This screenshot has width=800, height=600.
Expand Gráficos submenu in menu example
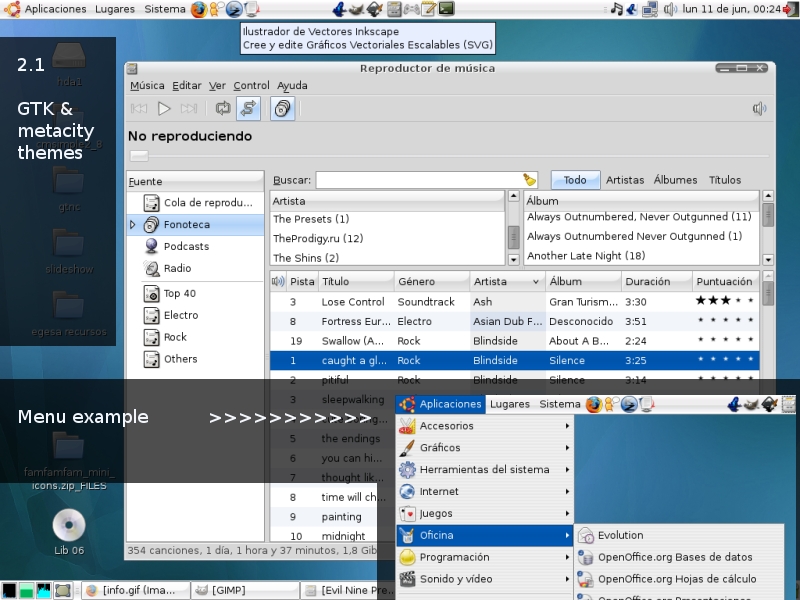click(485, 448)
